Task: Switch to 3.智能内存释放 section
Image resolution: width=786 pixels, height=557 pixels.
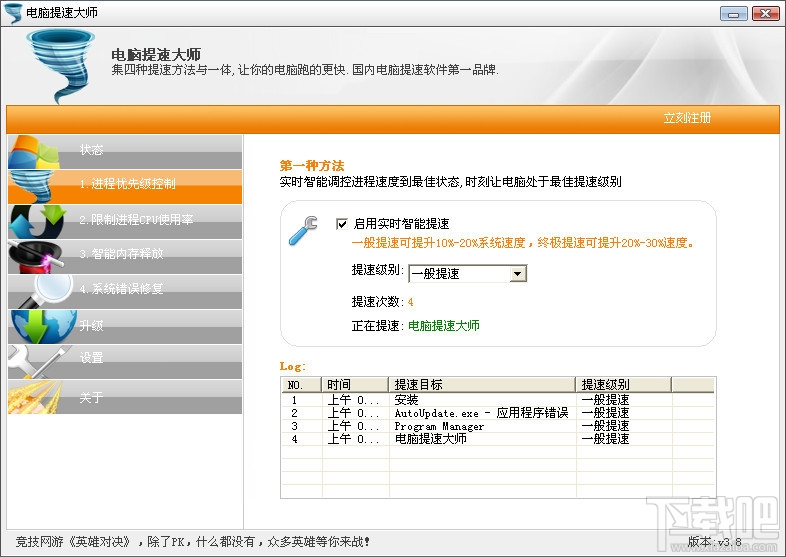Action: 125,256
